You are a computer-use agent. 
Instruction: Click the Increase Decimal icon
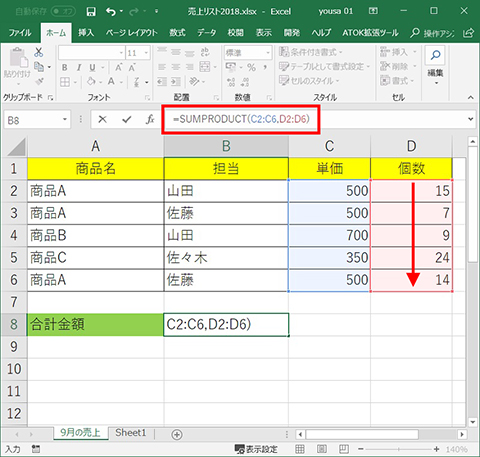click(231, 82)
